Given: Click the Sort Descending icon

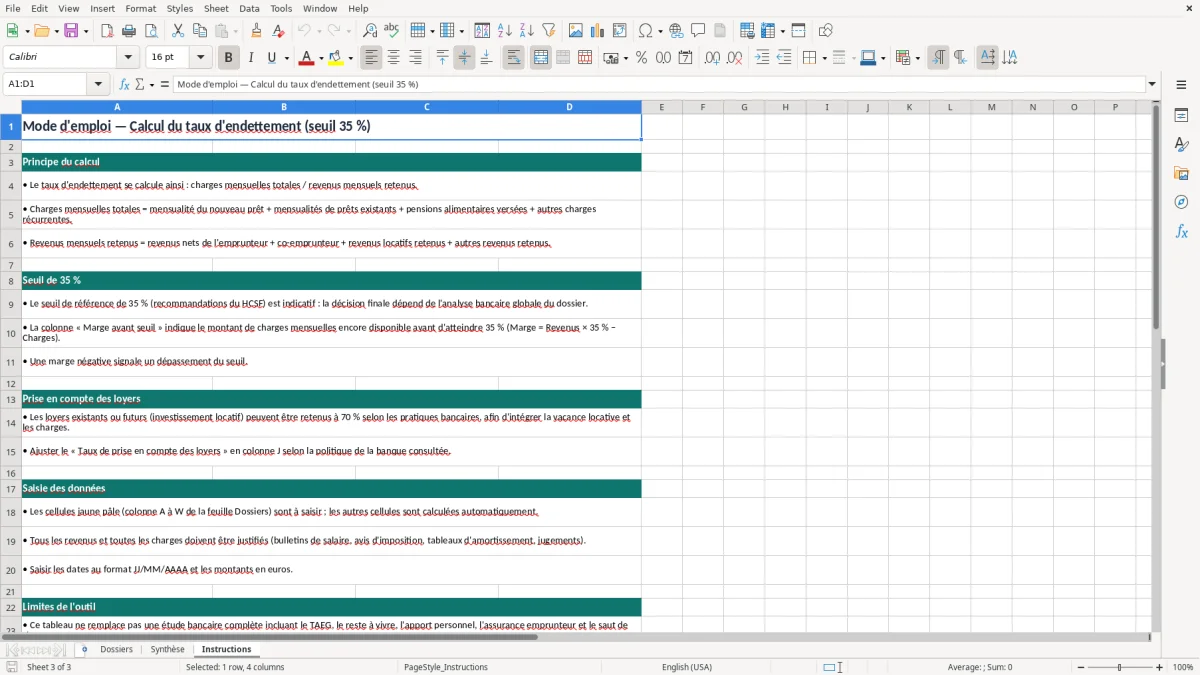Looking at the screenshot, I should tap(527, 31).
